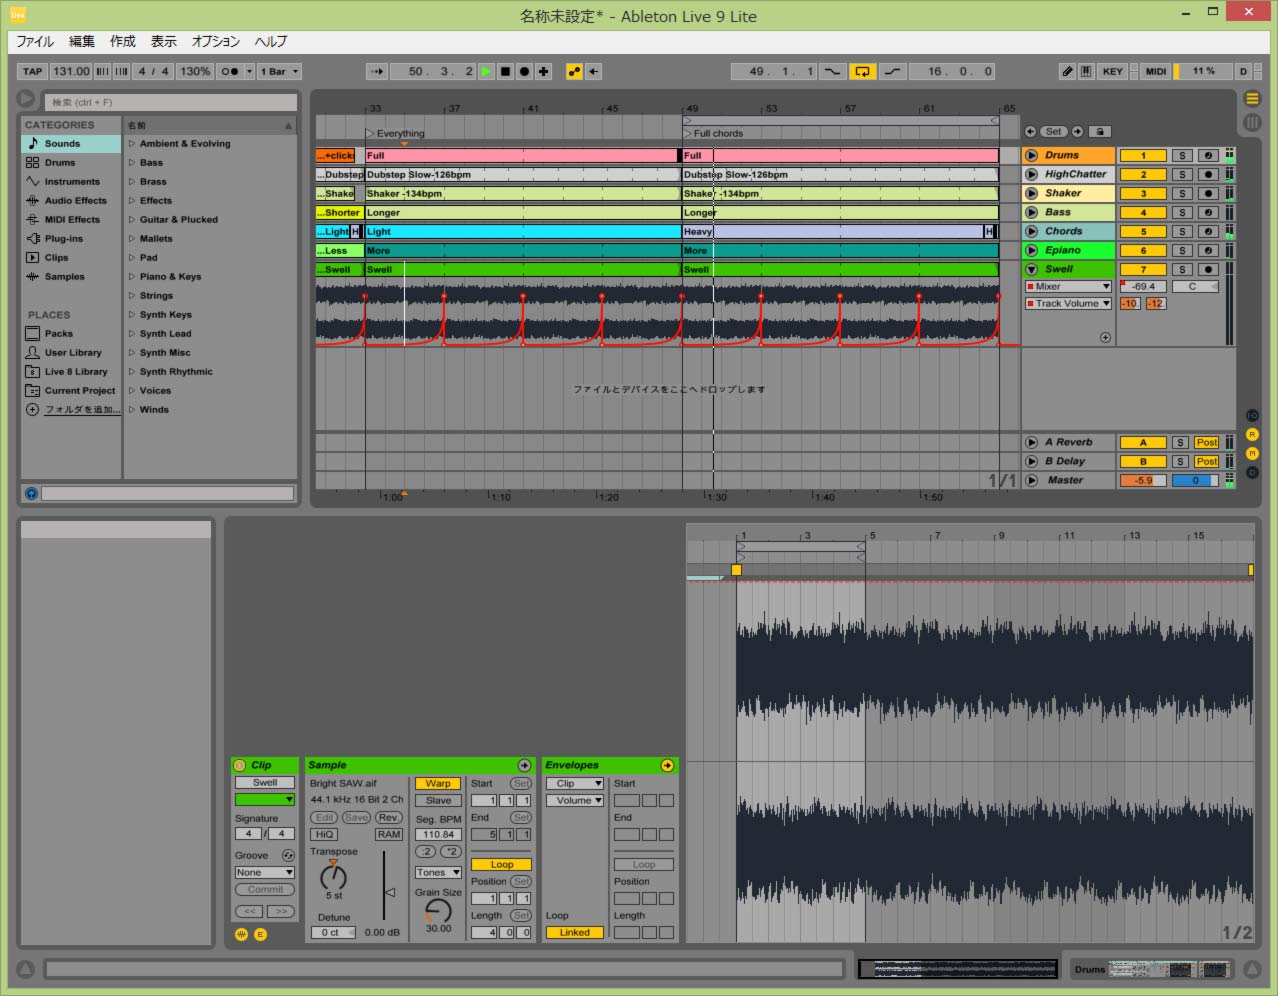Open the Groove None dropdown

265,873
